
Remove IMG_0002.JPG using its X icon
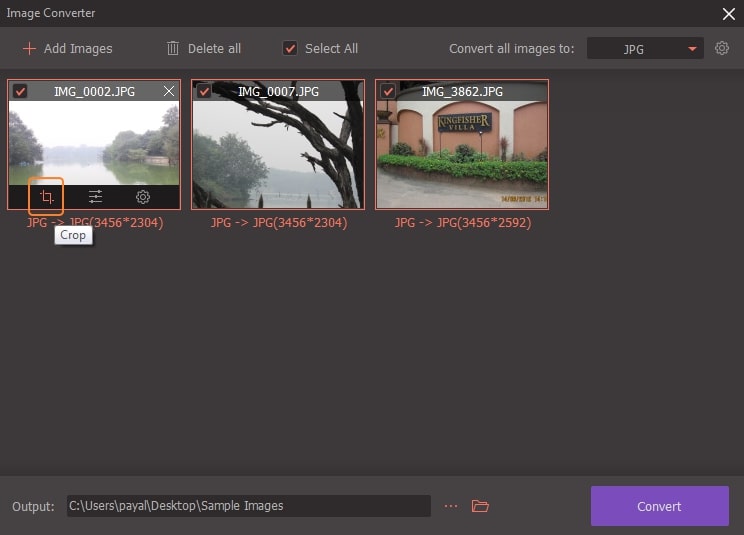point(169,91)
